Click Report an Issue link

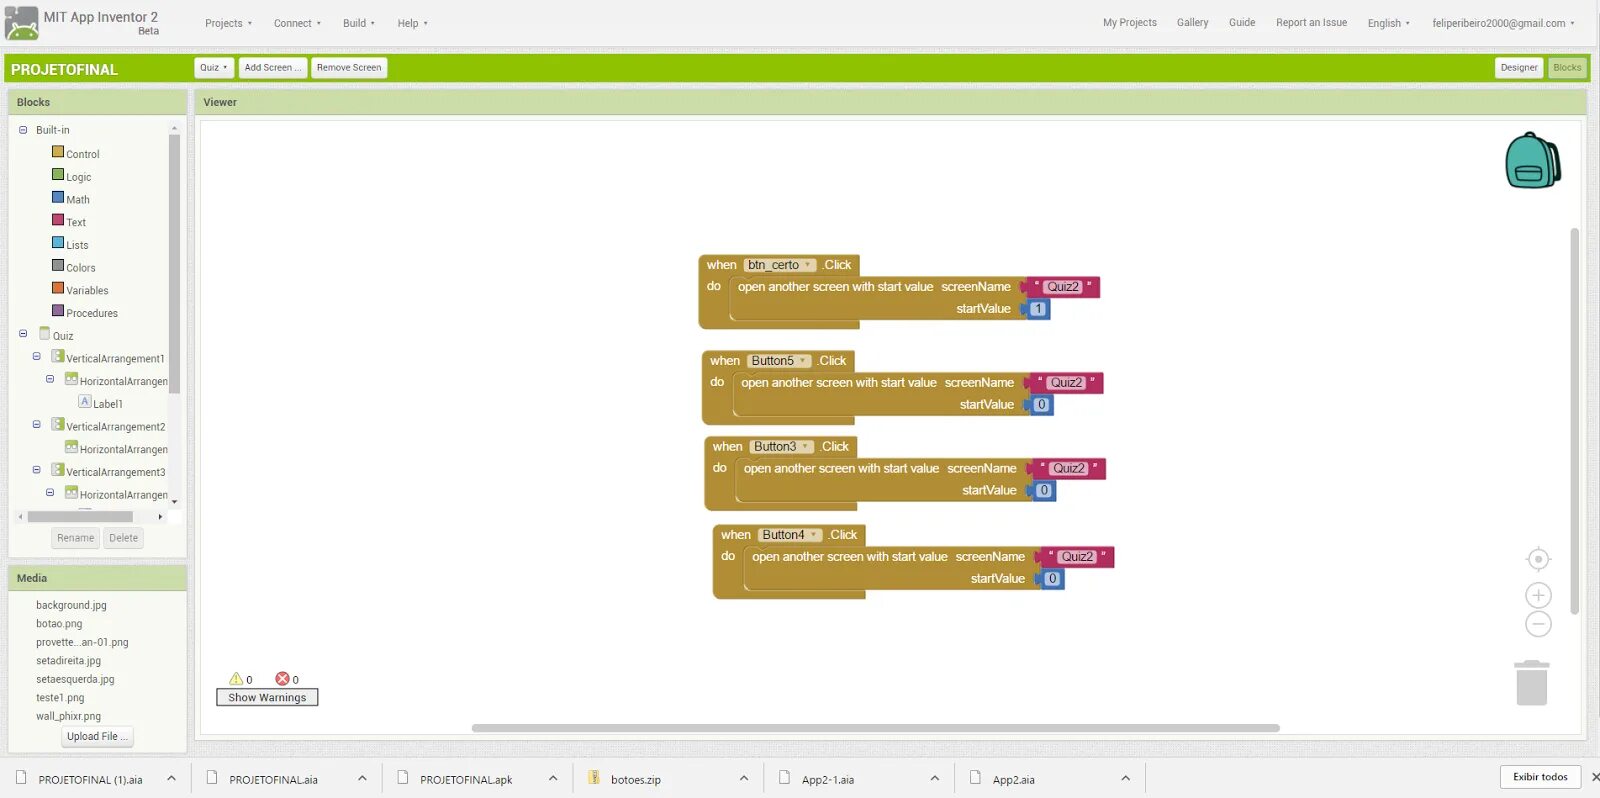[x=1311, y=23]
